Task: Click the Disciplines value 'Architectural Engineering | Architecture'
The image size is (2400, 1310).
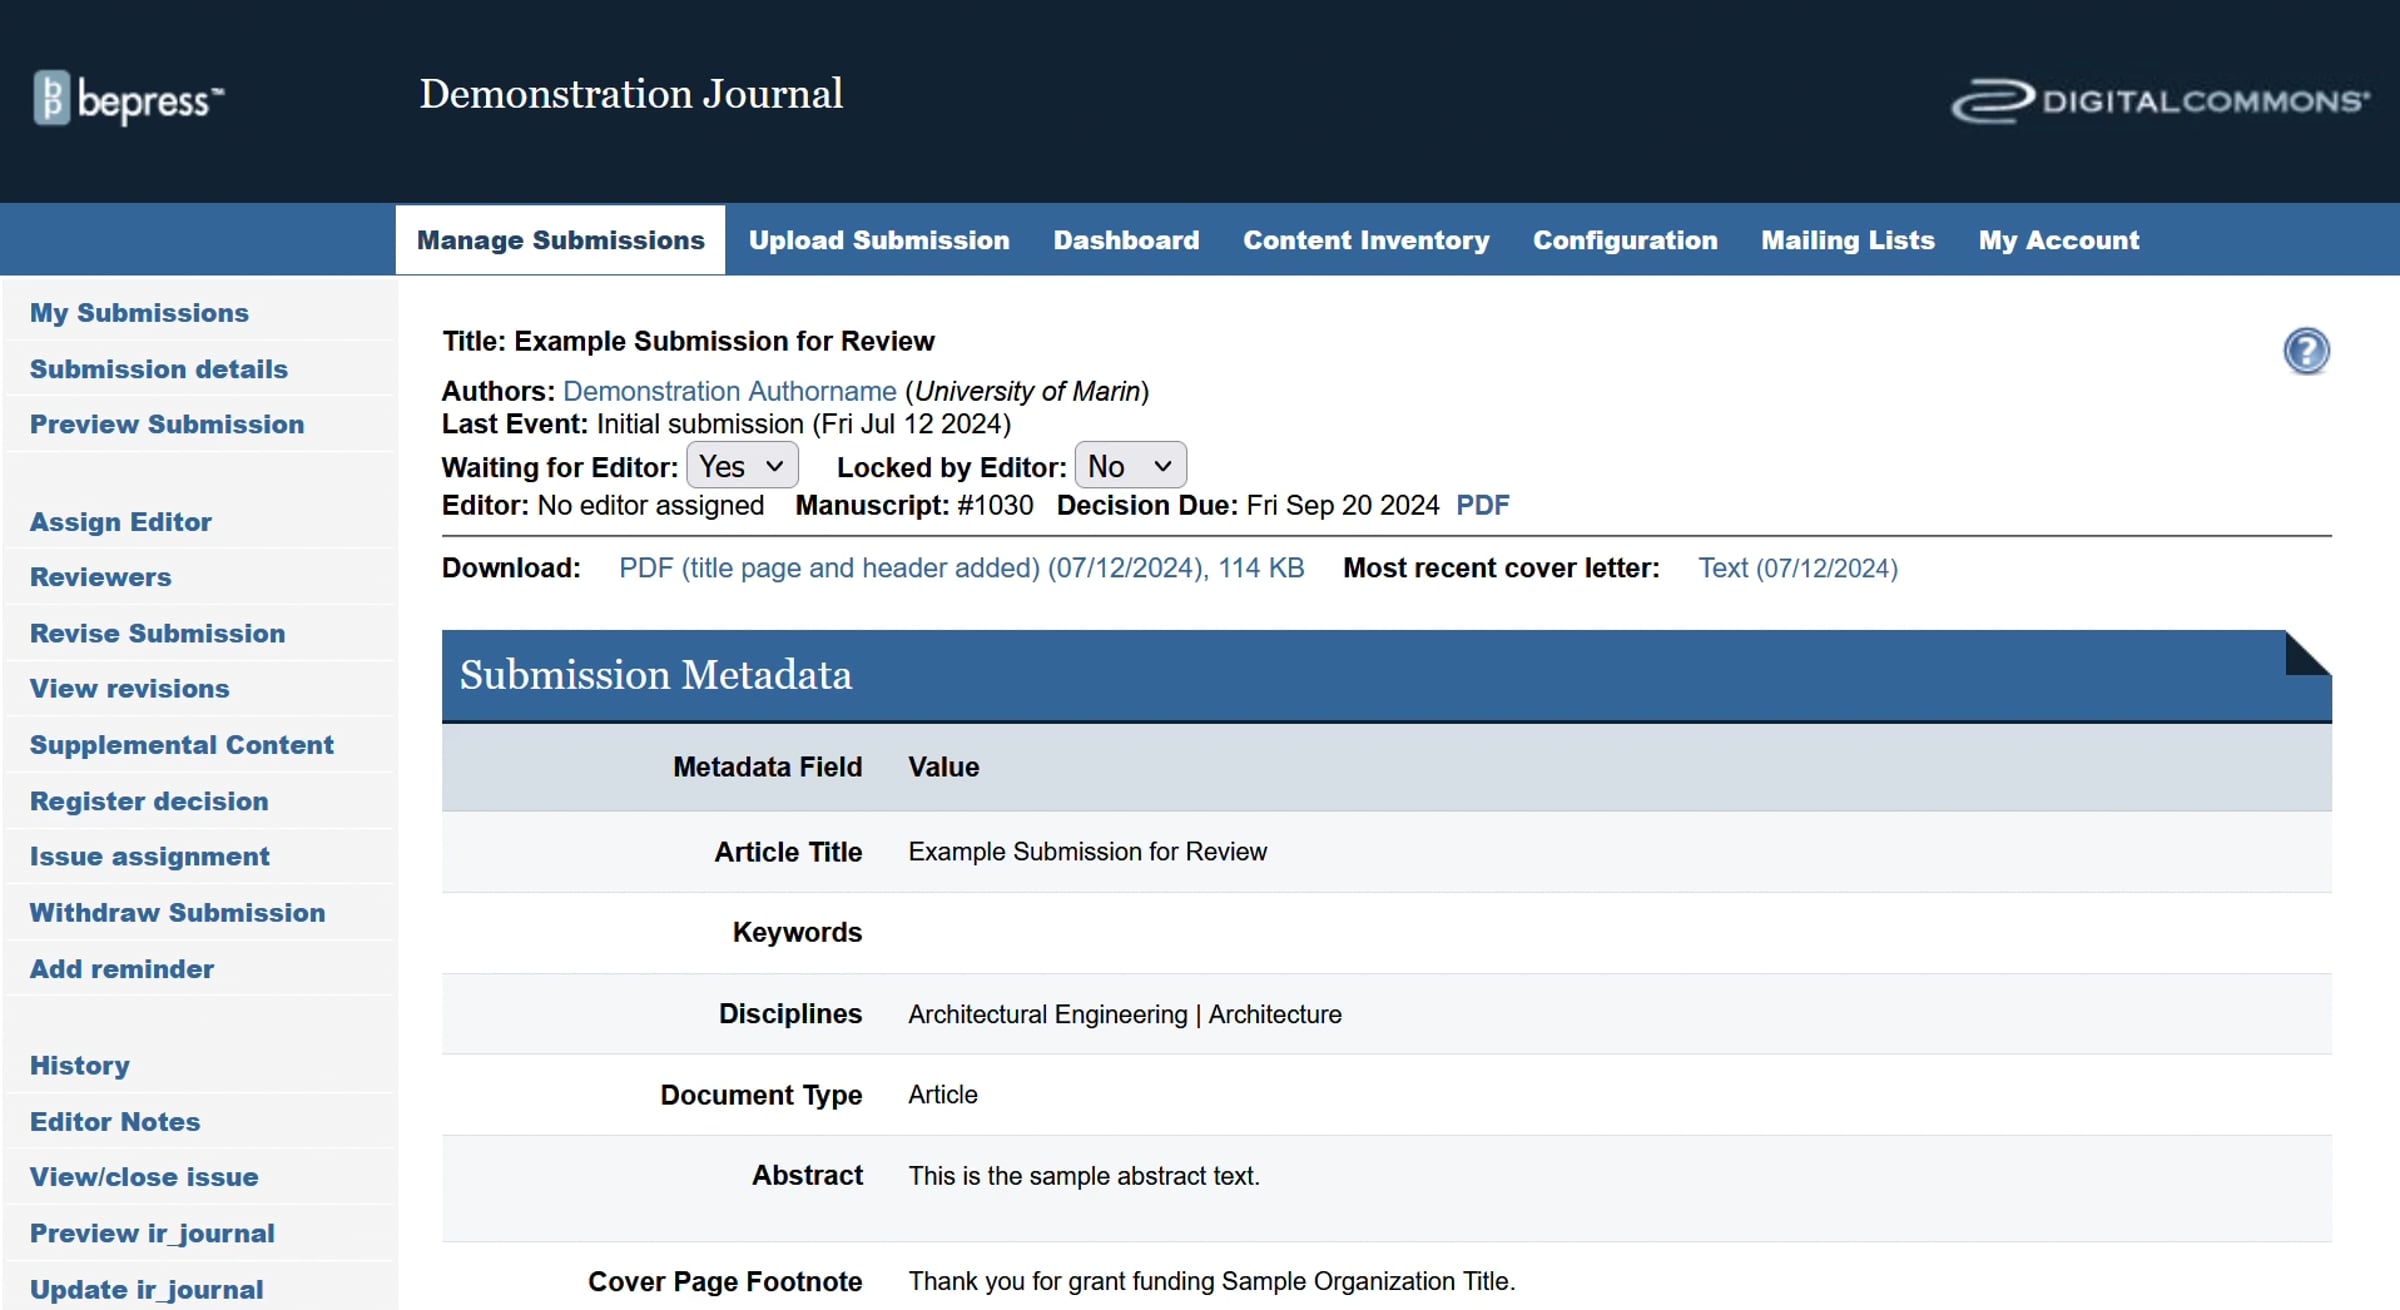Action: coord(1125,1014)
